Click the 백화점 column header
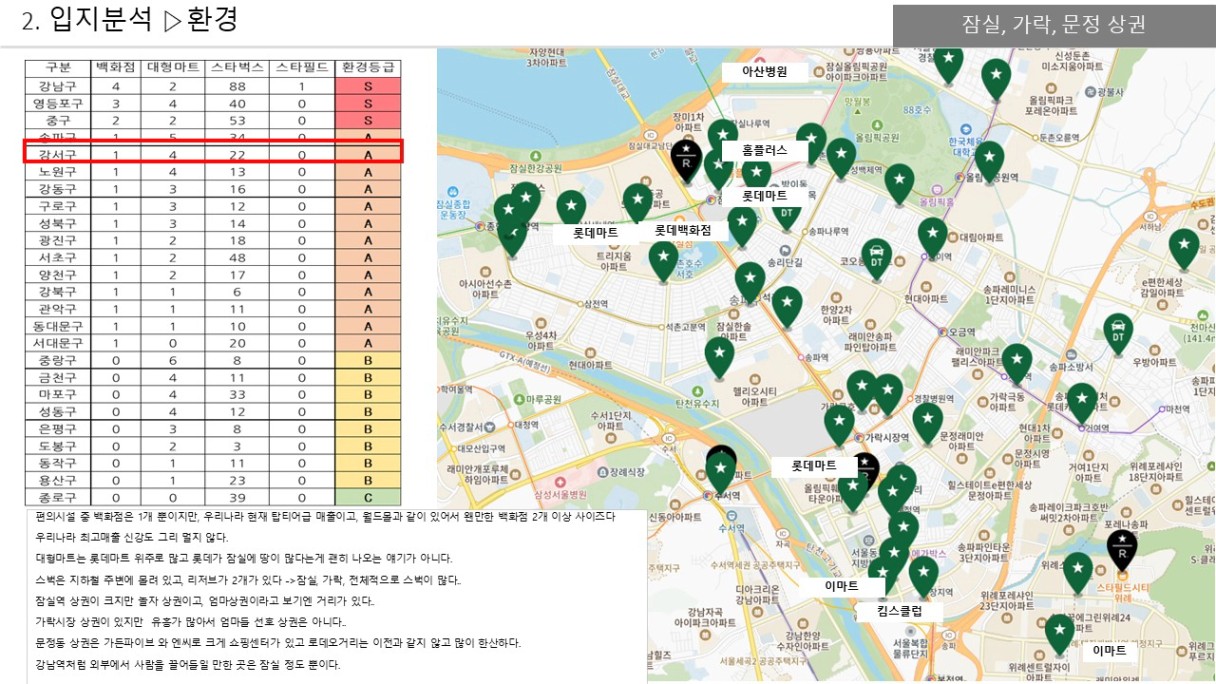The image size is (1216, 684). point(115,68)
